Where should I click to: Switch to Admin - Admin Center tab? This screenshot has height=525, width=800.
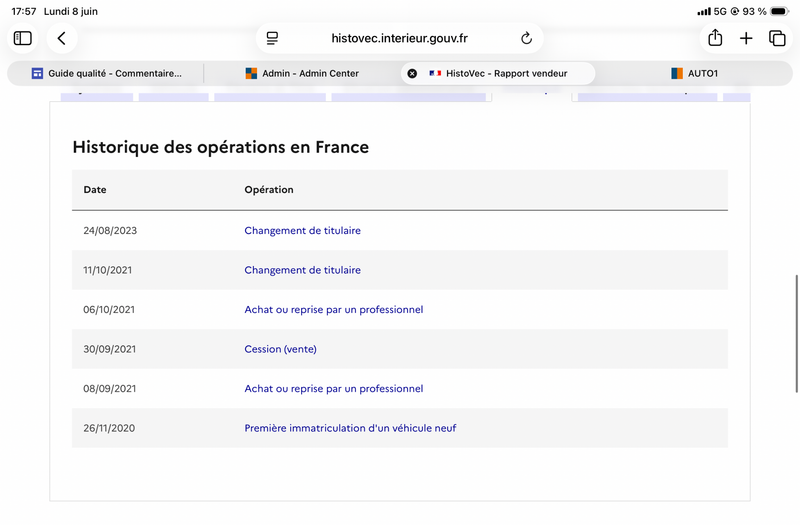click(x=302, y=73)
